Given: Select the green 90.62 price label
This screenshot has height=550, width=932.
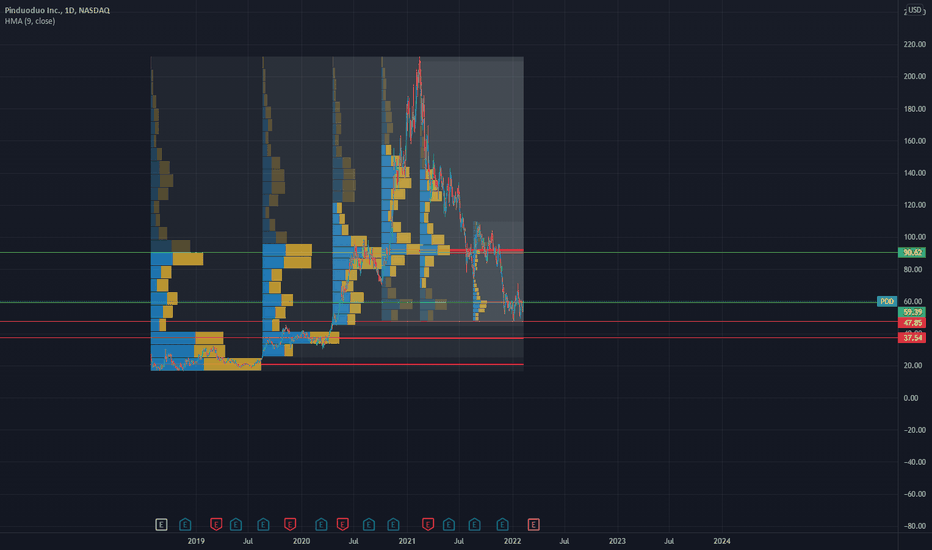Looking at the screenshot, I should (912, 253).
